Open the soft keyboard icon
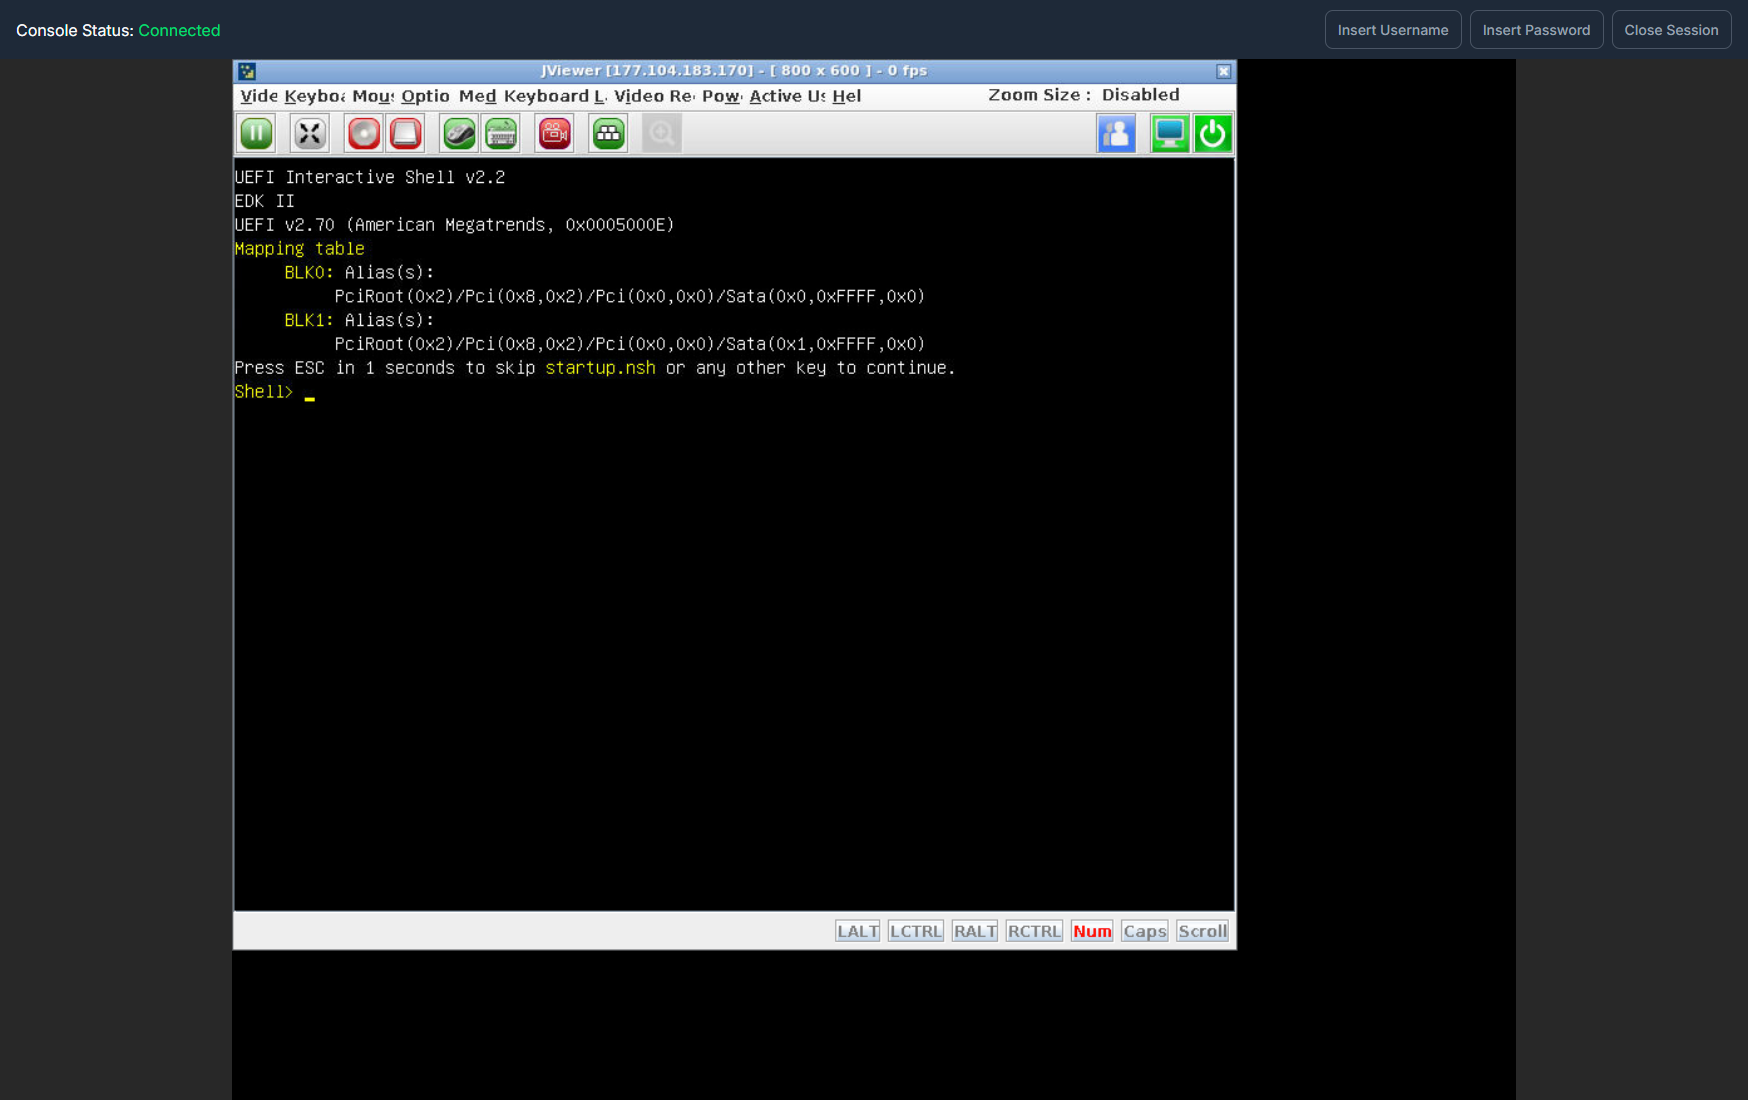 click(x=501, y=133)
